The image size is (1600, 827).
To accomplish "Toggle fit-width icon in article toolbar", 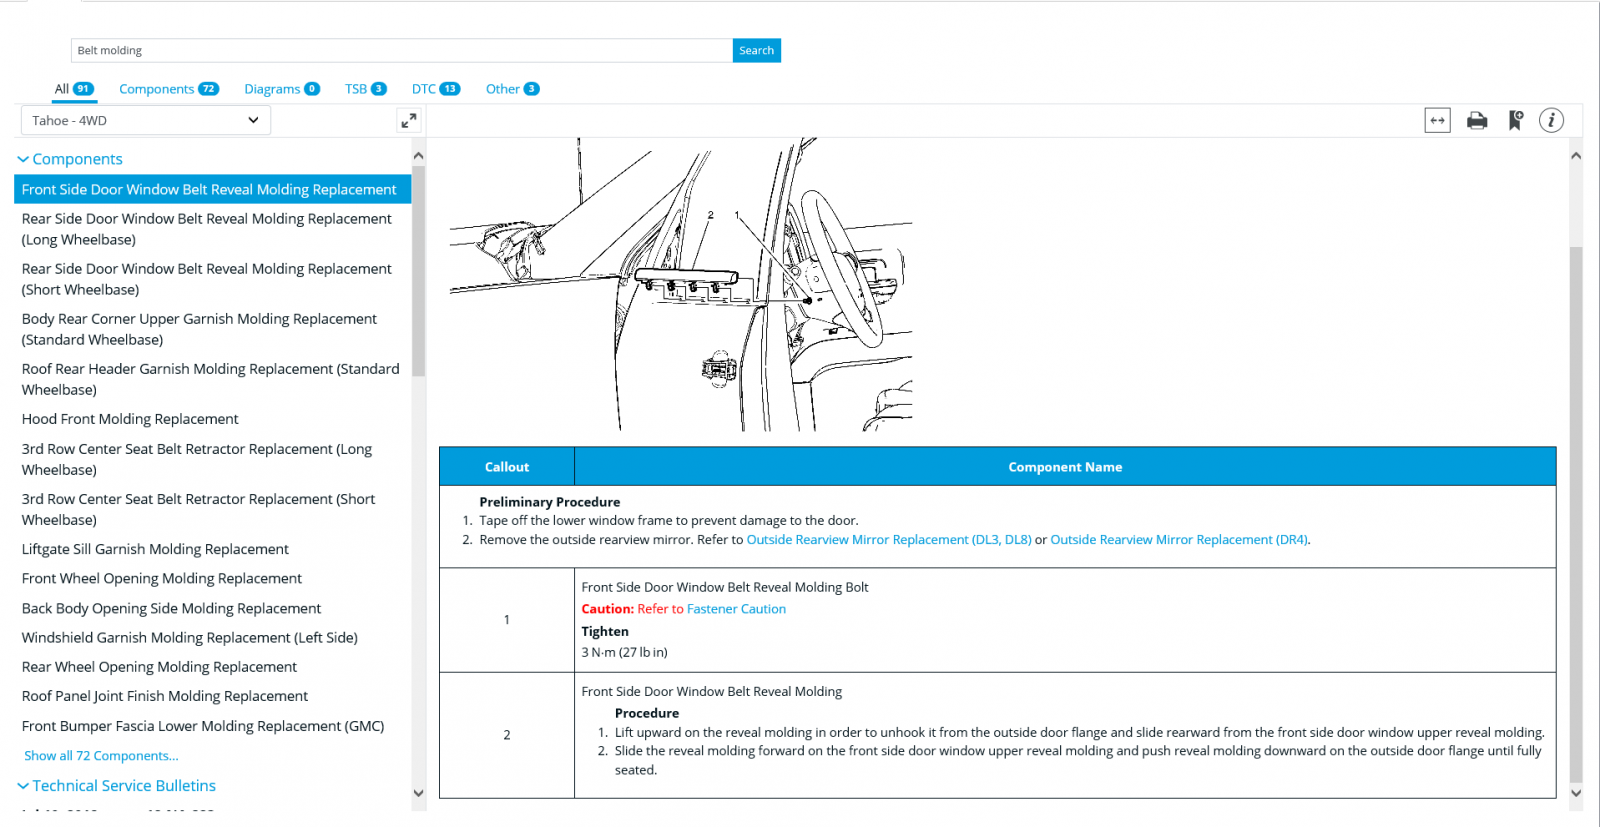I will pos(1437,121).
